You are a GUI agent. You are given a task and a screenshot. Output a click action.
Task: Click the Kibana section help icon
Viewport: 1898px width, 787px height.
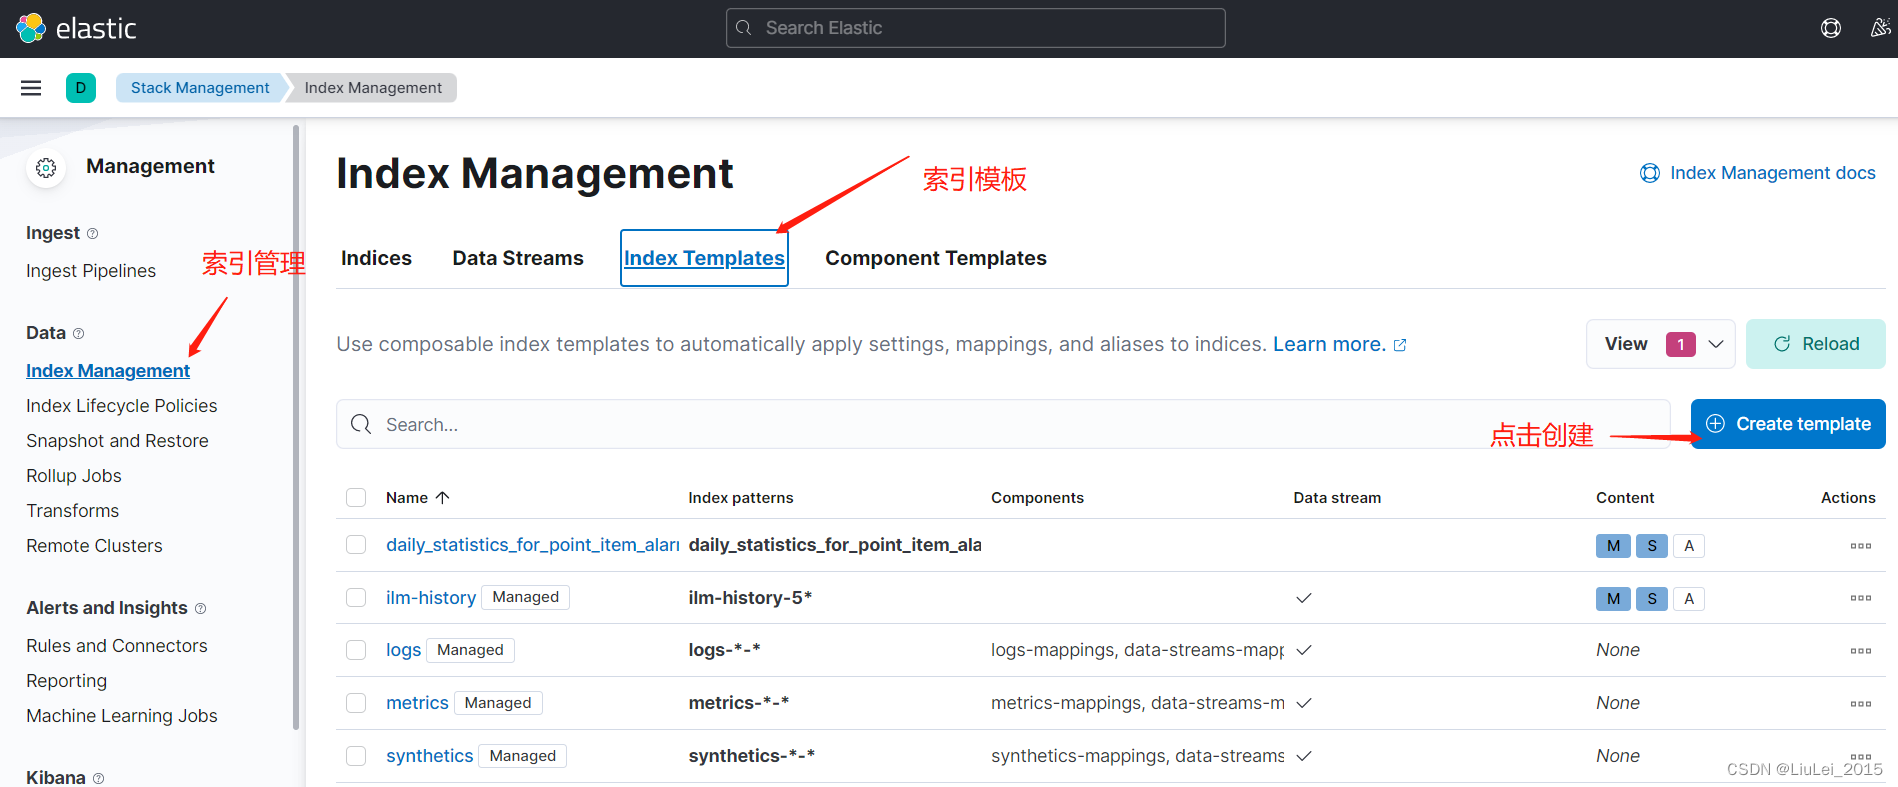99,778
